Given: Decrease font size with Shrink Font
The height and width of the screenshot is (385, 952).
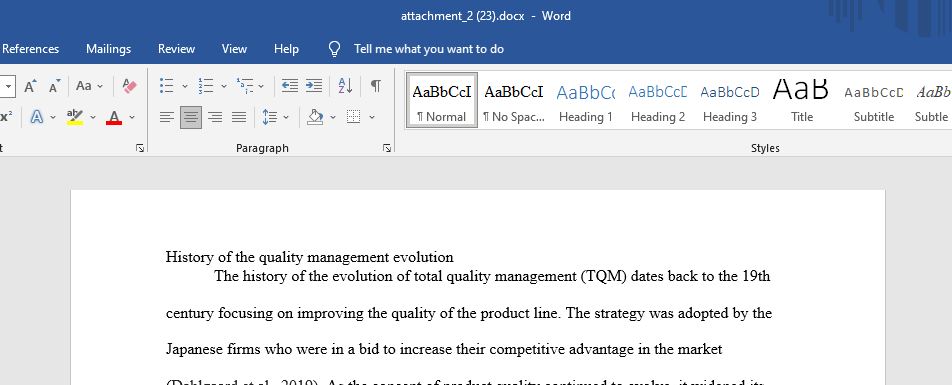Looking at the screenshot, I should click(x=55, y=86).
